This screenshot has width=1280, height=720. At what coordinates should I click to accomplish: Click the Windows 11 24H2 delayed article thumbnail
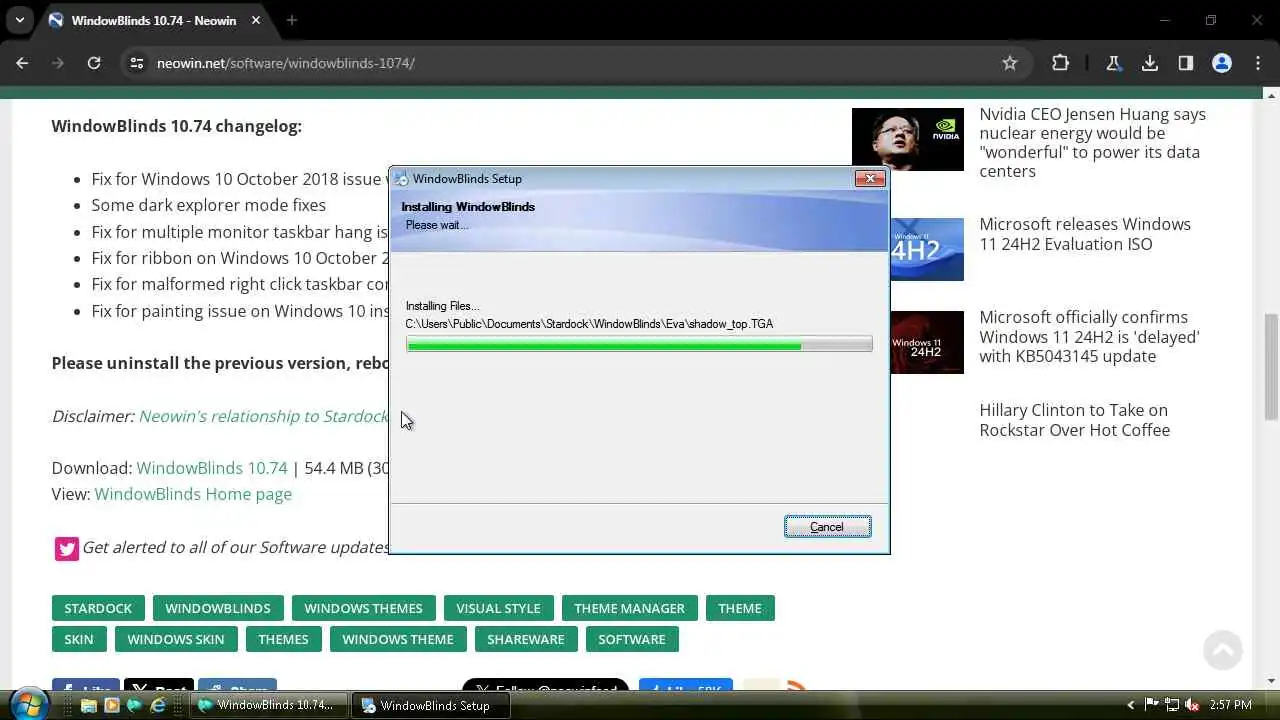pyautogui.click(x=927, y=342)
